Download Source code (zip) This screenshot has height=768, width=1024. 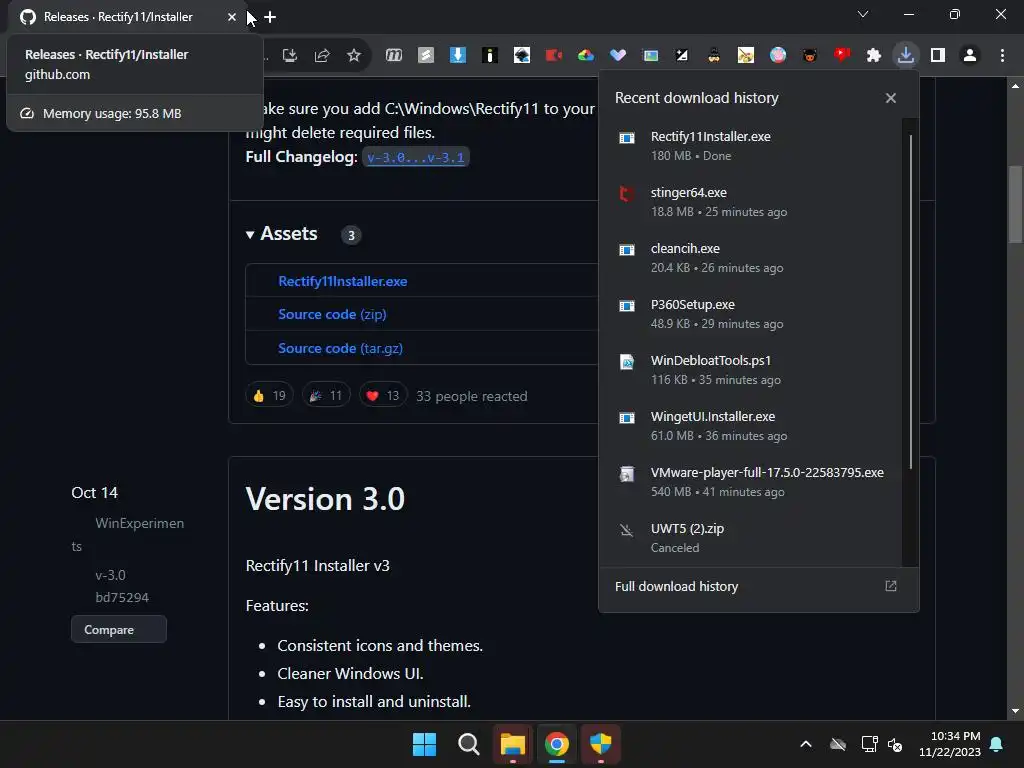click(x=332, y=314)
